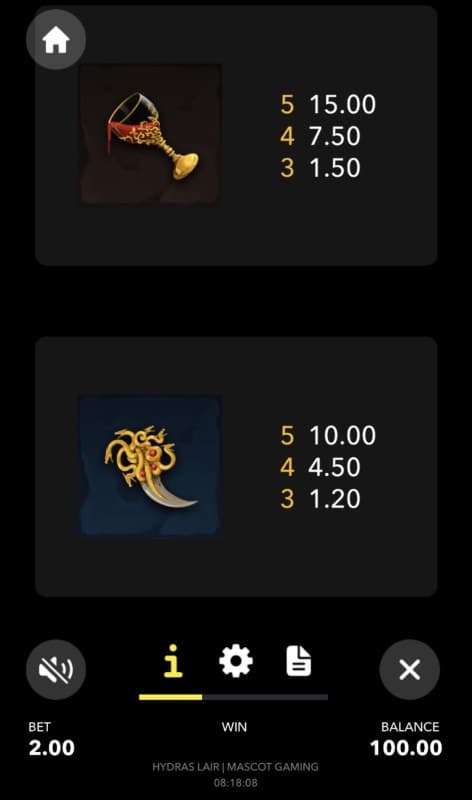Close the info panel with X
The image size is (472, 800).
point(409,669)
